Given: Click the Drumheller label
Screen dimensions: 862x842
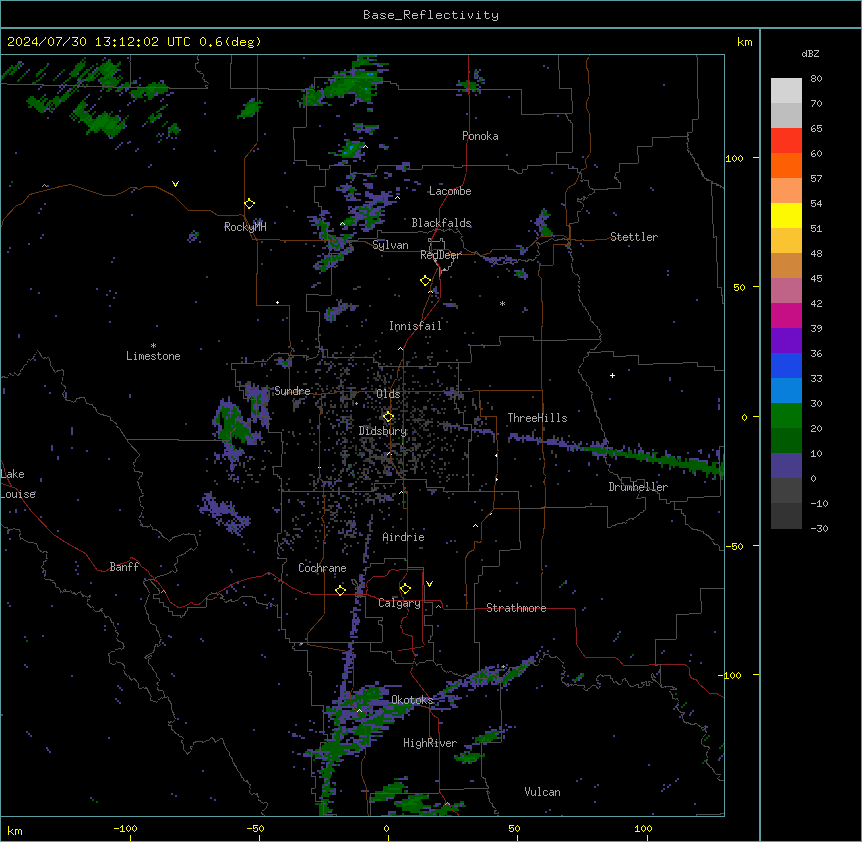Looking at the screenshot, I should [638, 487].
